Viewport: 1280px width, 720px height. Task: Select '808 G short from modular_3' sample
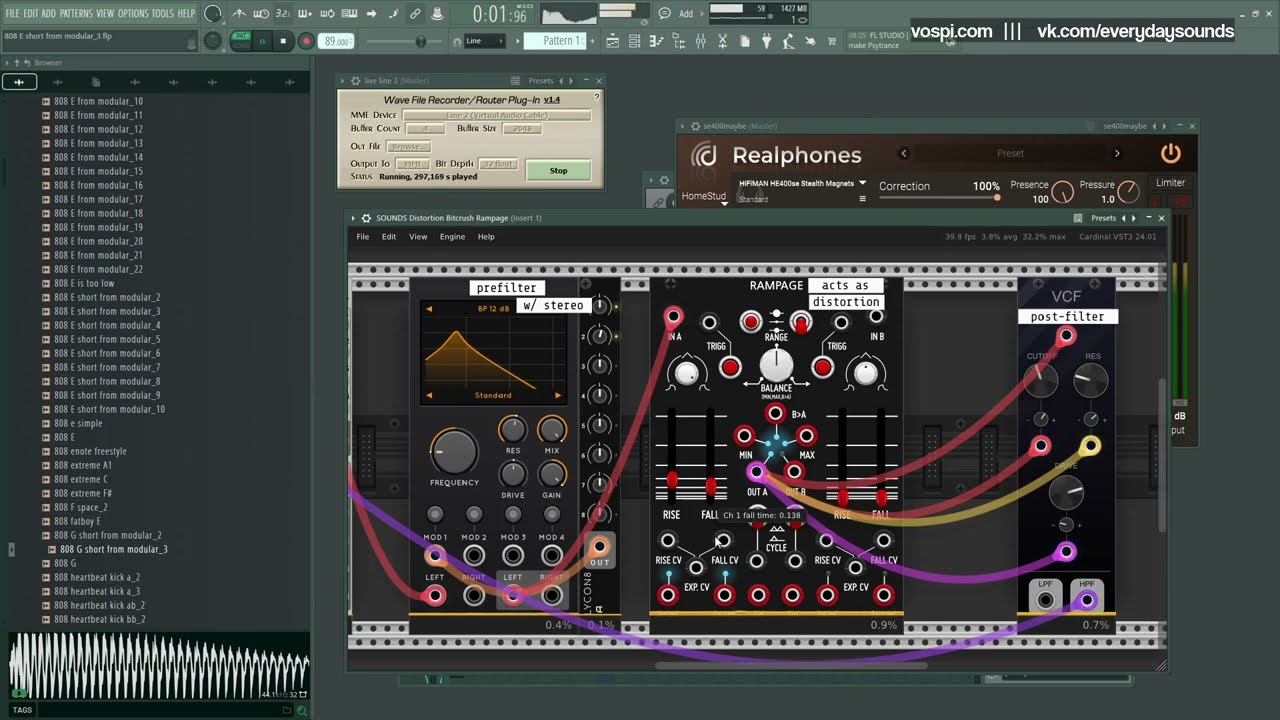(x=113, y=549)
